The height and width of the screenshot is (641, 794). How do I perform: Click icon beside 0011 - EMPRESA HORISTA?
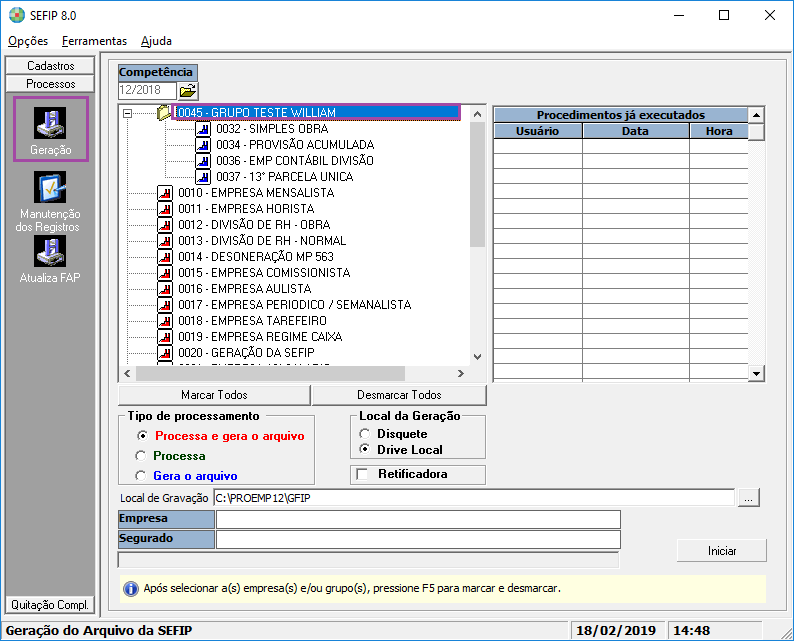click(165, 209)
